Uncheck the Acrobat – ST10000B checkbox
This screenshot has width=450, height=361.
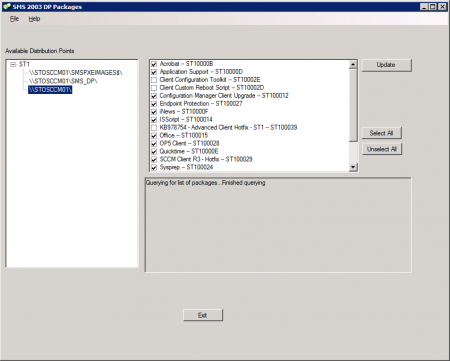(x=154, y=64)
